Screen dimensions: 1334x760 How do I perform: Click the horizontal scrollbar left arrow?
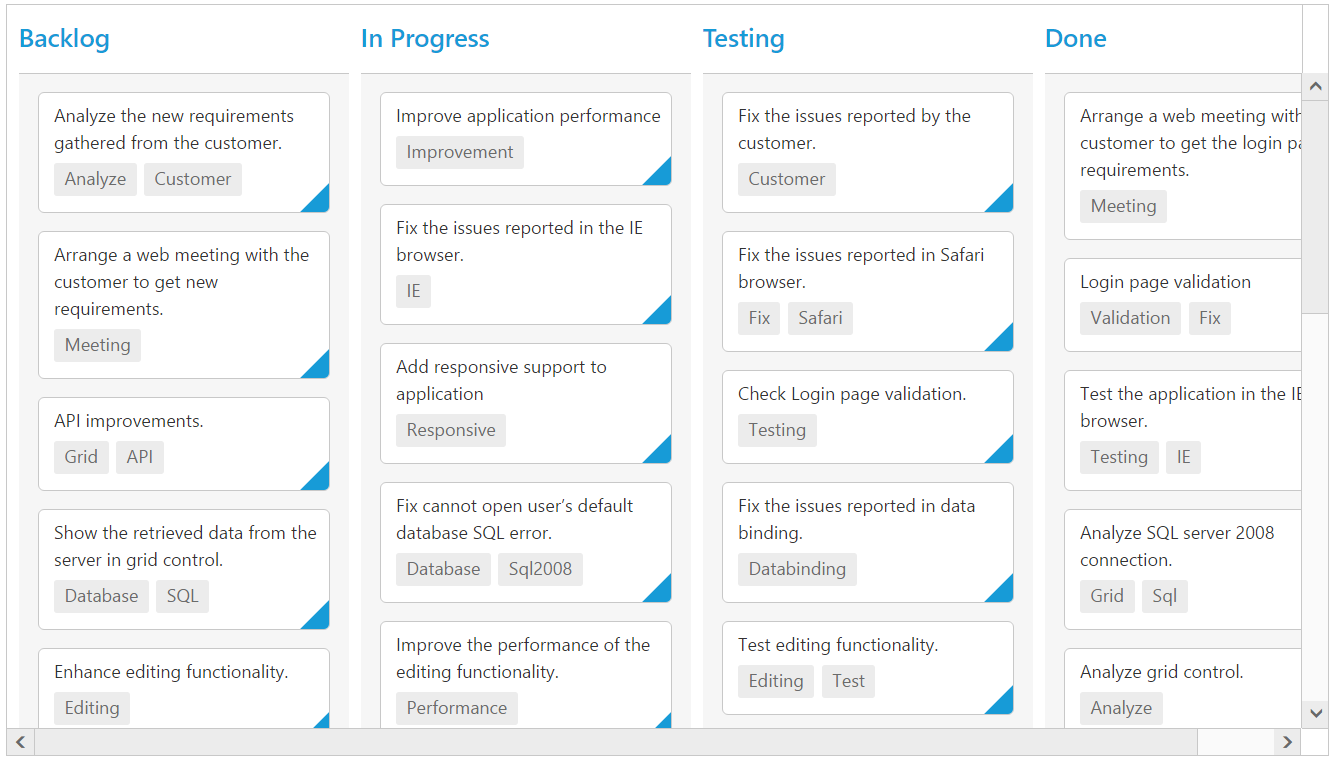pos(20,742)
